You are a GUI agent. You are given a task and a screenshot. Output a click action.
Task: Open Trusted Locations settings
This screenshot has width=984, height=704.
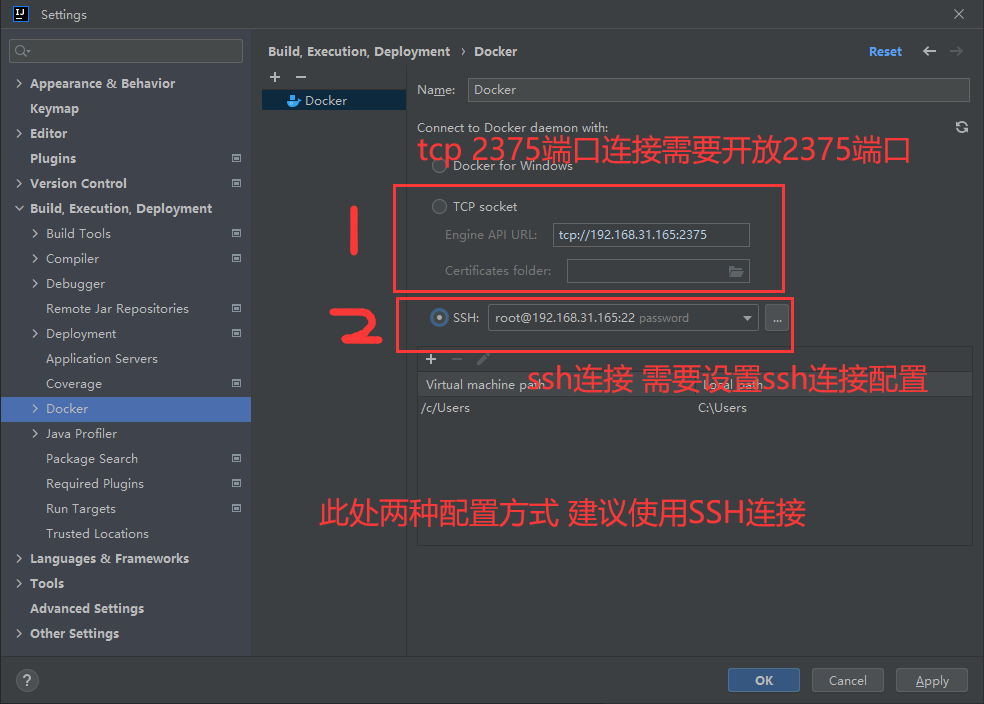(97, 533)
